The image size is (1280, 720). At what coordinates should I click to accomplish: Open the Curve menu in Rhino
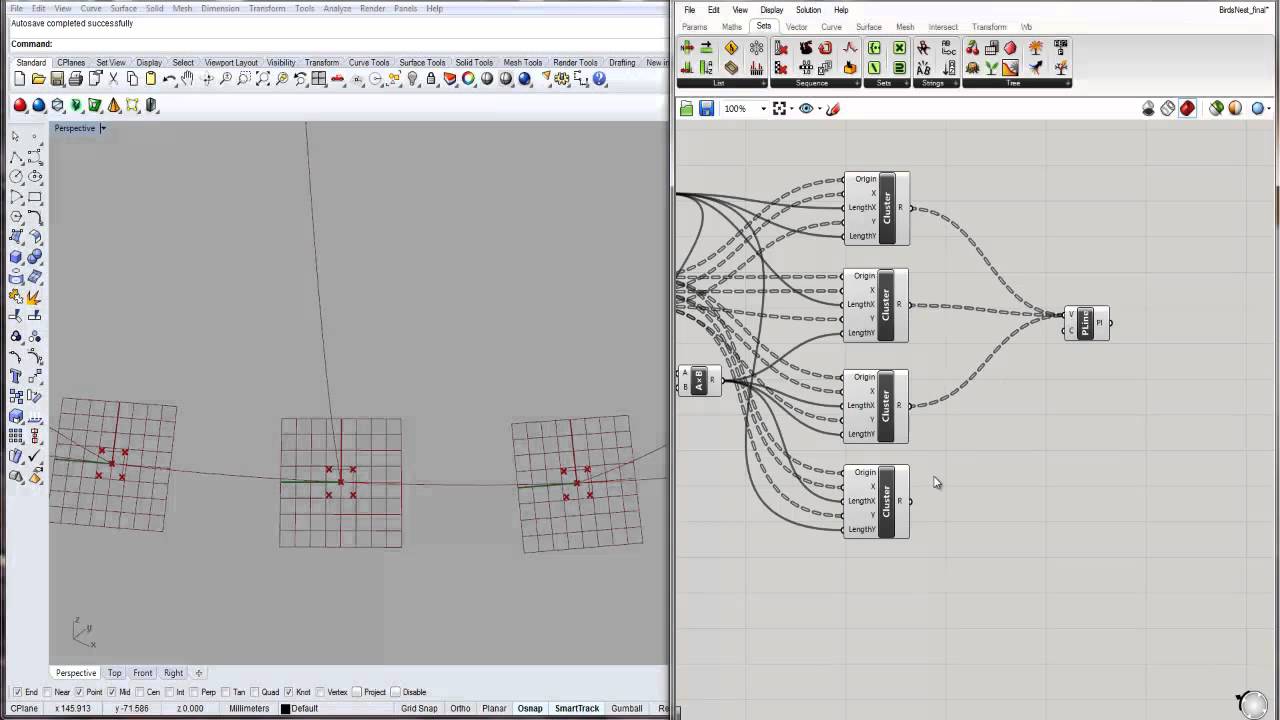(91, 8)
